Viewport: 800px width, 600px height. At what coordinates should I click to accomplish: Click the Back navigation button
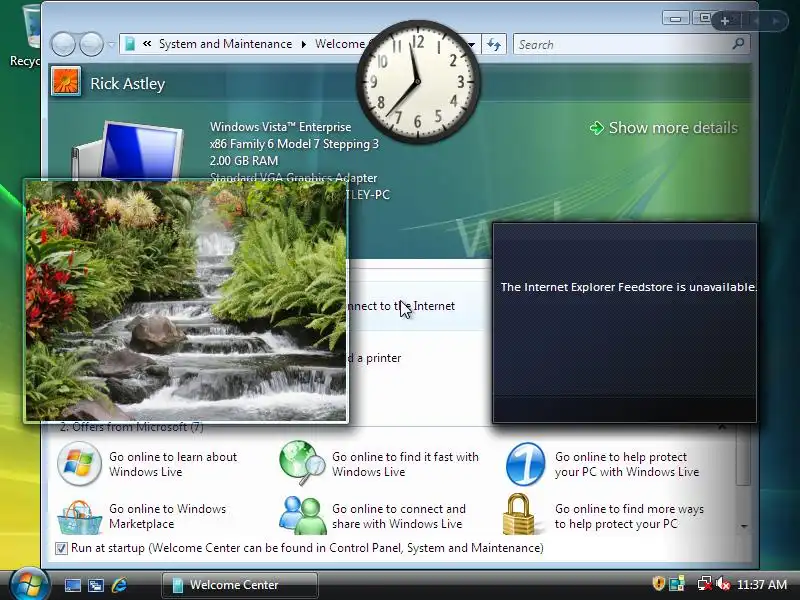click(x=63, y=44)
